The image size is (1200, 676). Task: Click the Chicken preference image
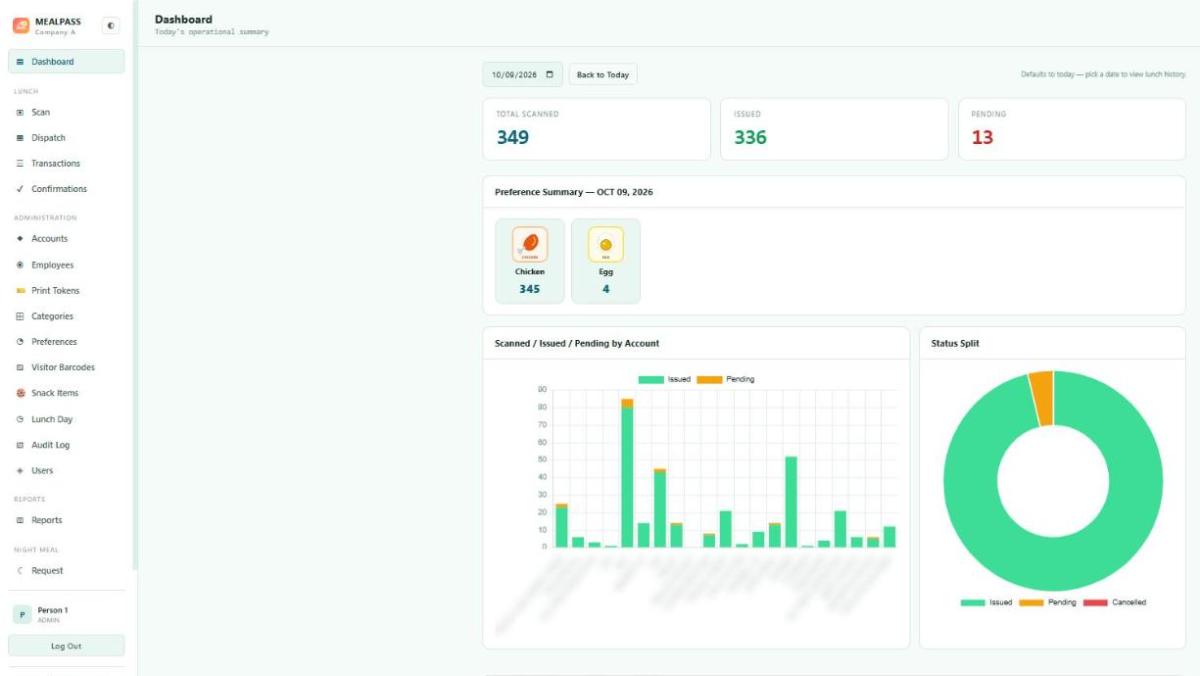(530, 244)
